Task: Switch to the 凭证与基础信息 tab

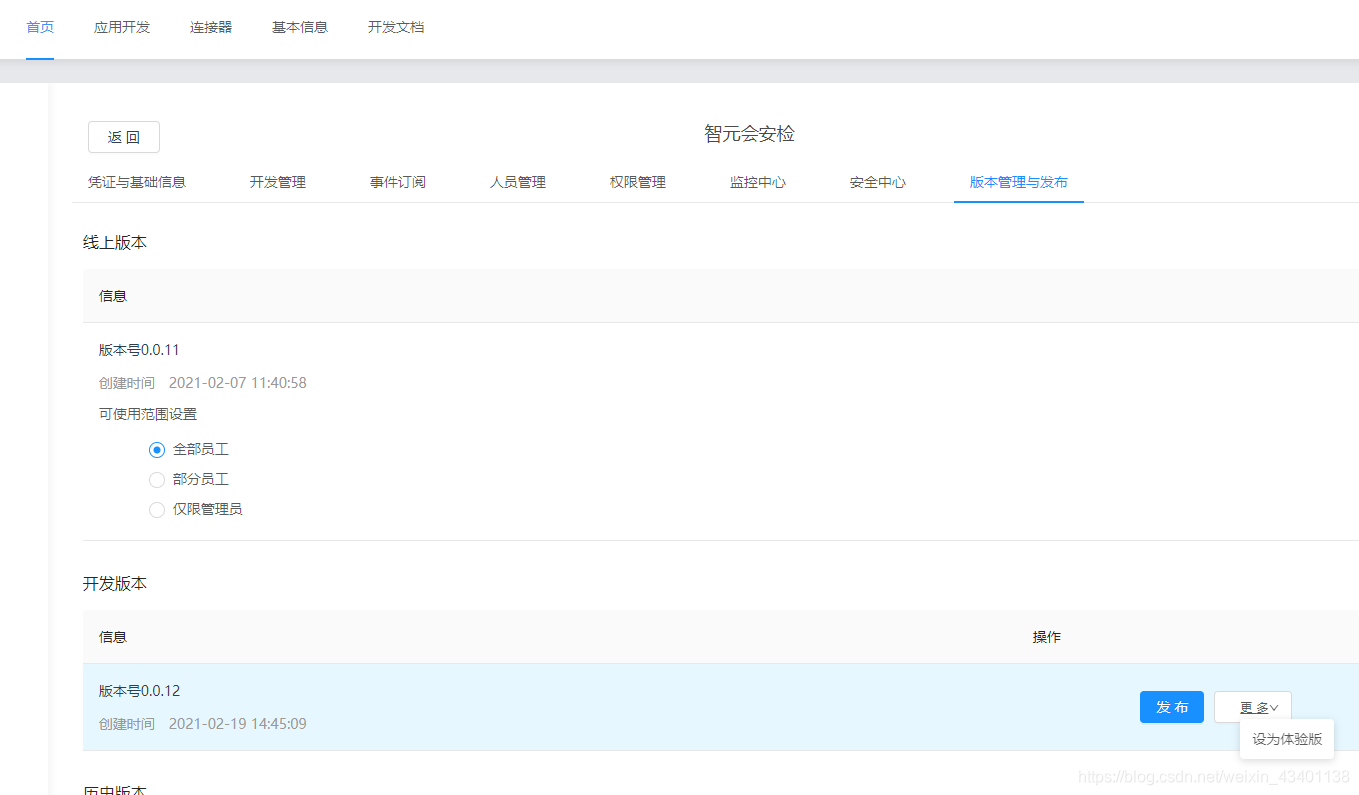Action: click(137, 182)
